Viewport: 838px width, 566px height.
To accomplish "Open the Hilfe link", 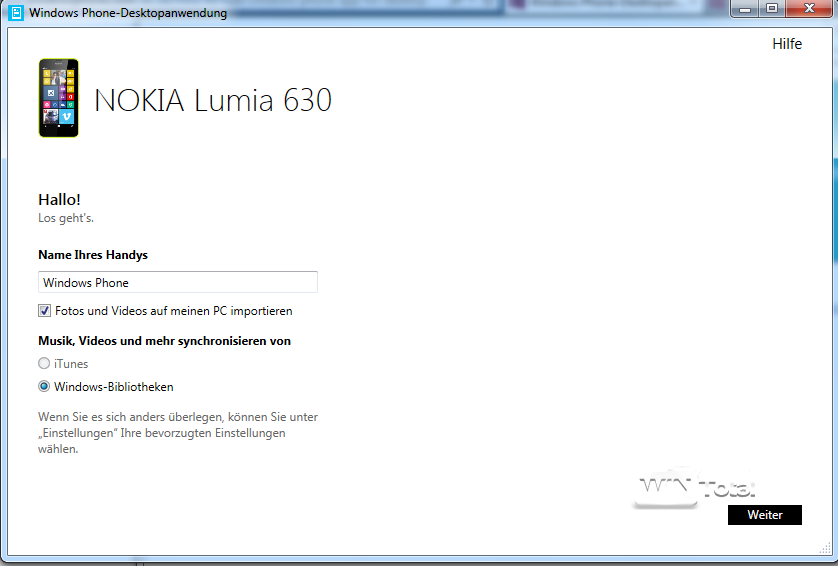I will 787,44.
